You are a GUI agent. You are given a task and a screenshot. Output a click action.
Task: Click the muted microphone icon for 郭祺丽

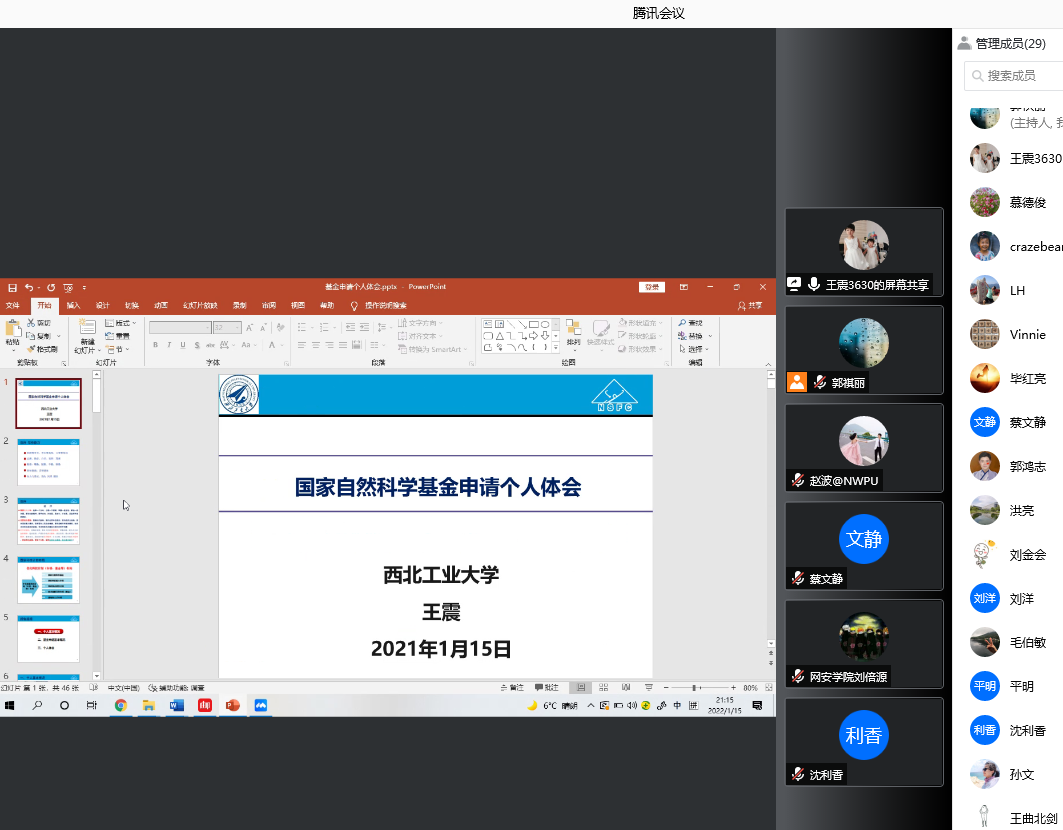click(820, 382)
